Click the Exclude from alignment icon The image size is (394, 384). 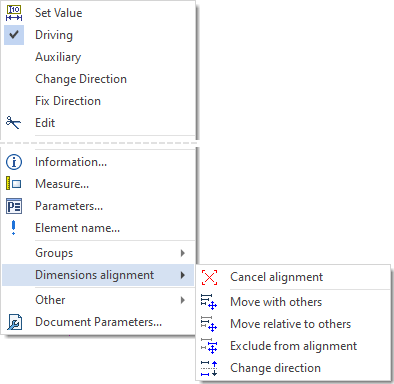click(209, 346)
